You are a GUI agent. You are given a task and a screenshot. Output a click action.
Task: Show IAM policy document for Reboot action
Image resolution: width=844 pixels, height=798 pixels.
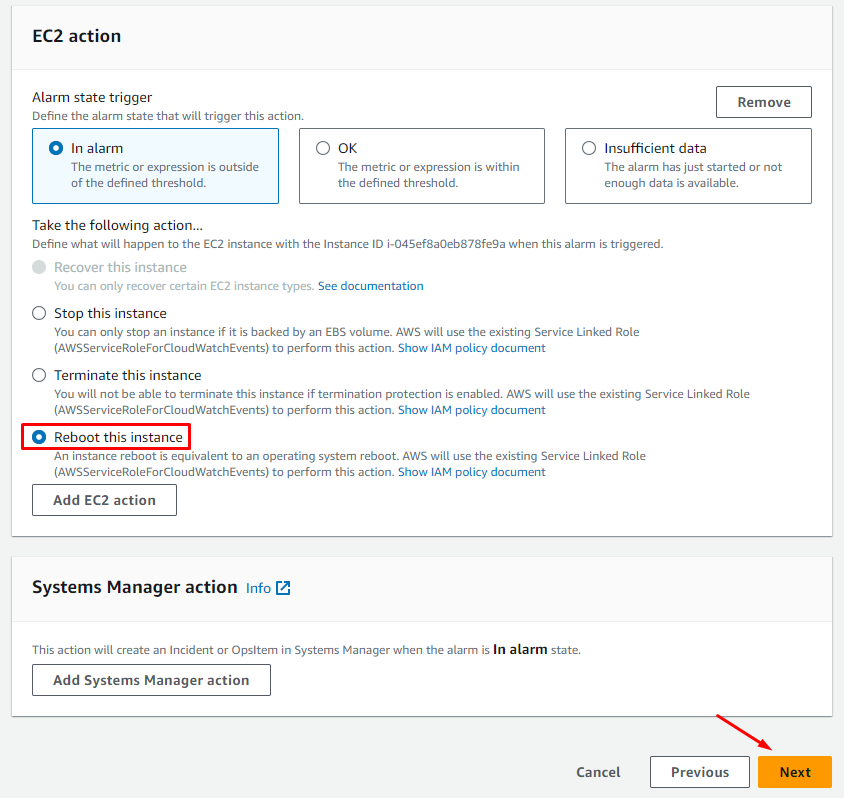(x=471, y=472)
